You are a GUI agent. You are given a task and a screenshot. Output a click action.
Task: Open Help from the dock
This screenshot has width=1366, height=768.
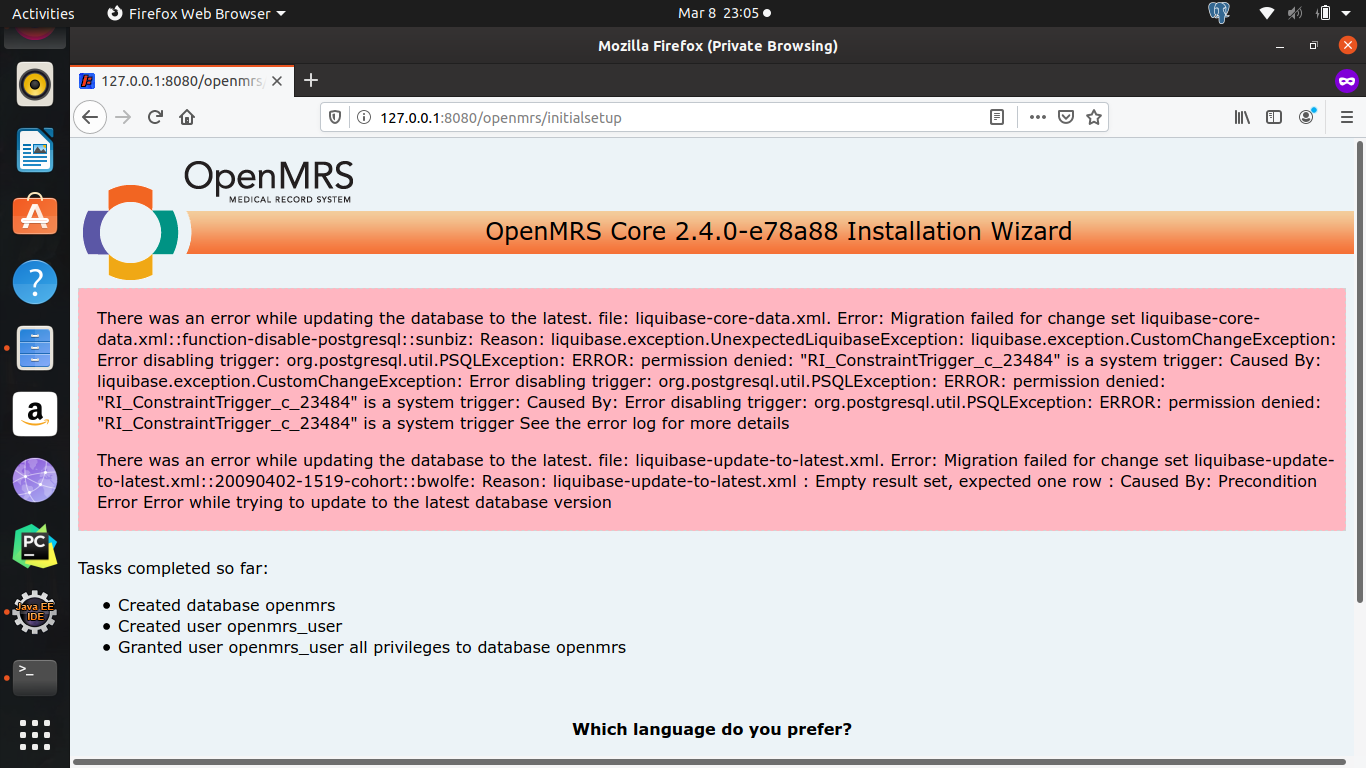pos(35,282)
